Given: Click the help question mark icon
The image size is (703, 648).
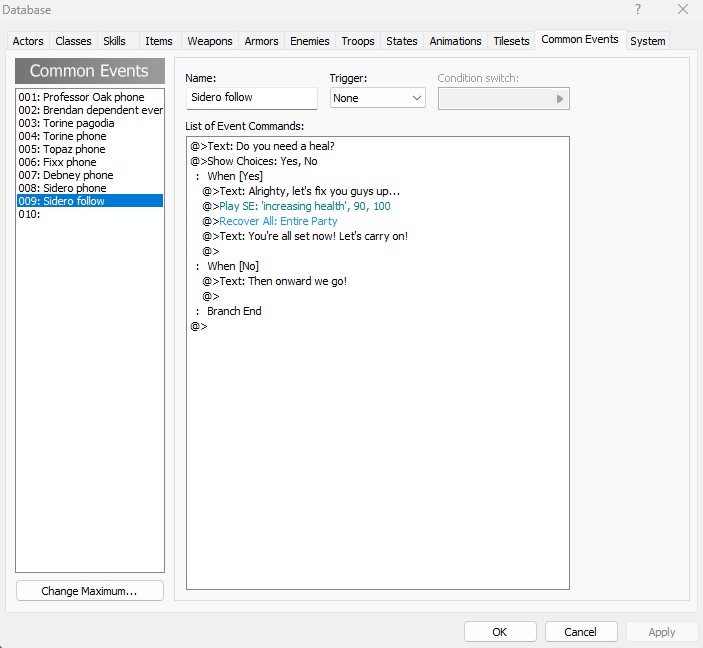Looking at the screenshot, I should (x=638, y=9).
